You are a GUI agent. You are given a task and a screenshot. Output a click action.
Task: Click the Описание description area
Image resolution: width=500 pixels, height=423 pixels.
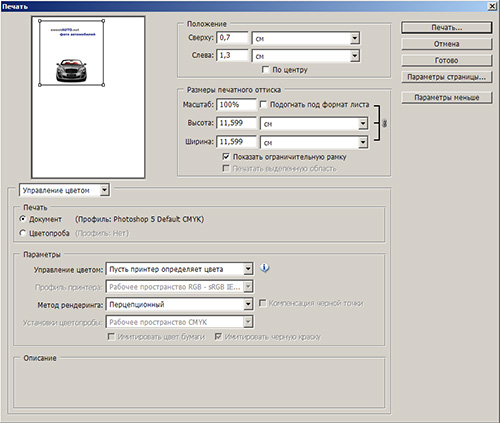[199, 384]
